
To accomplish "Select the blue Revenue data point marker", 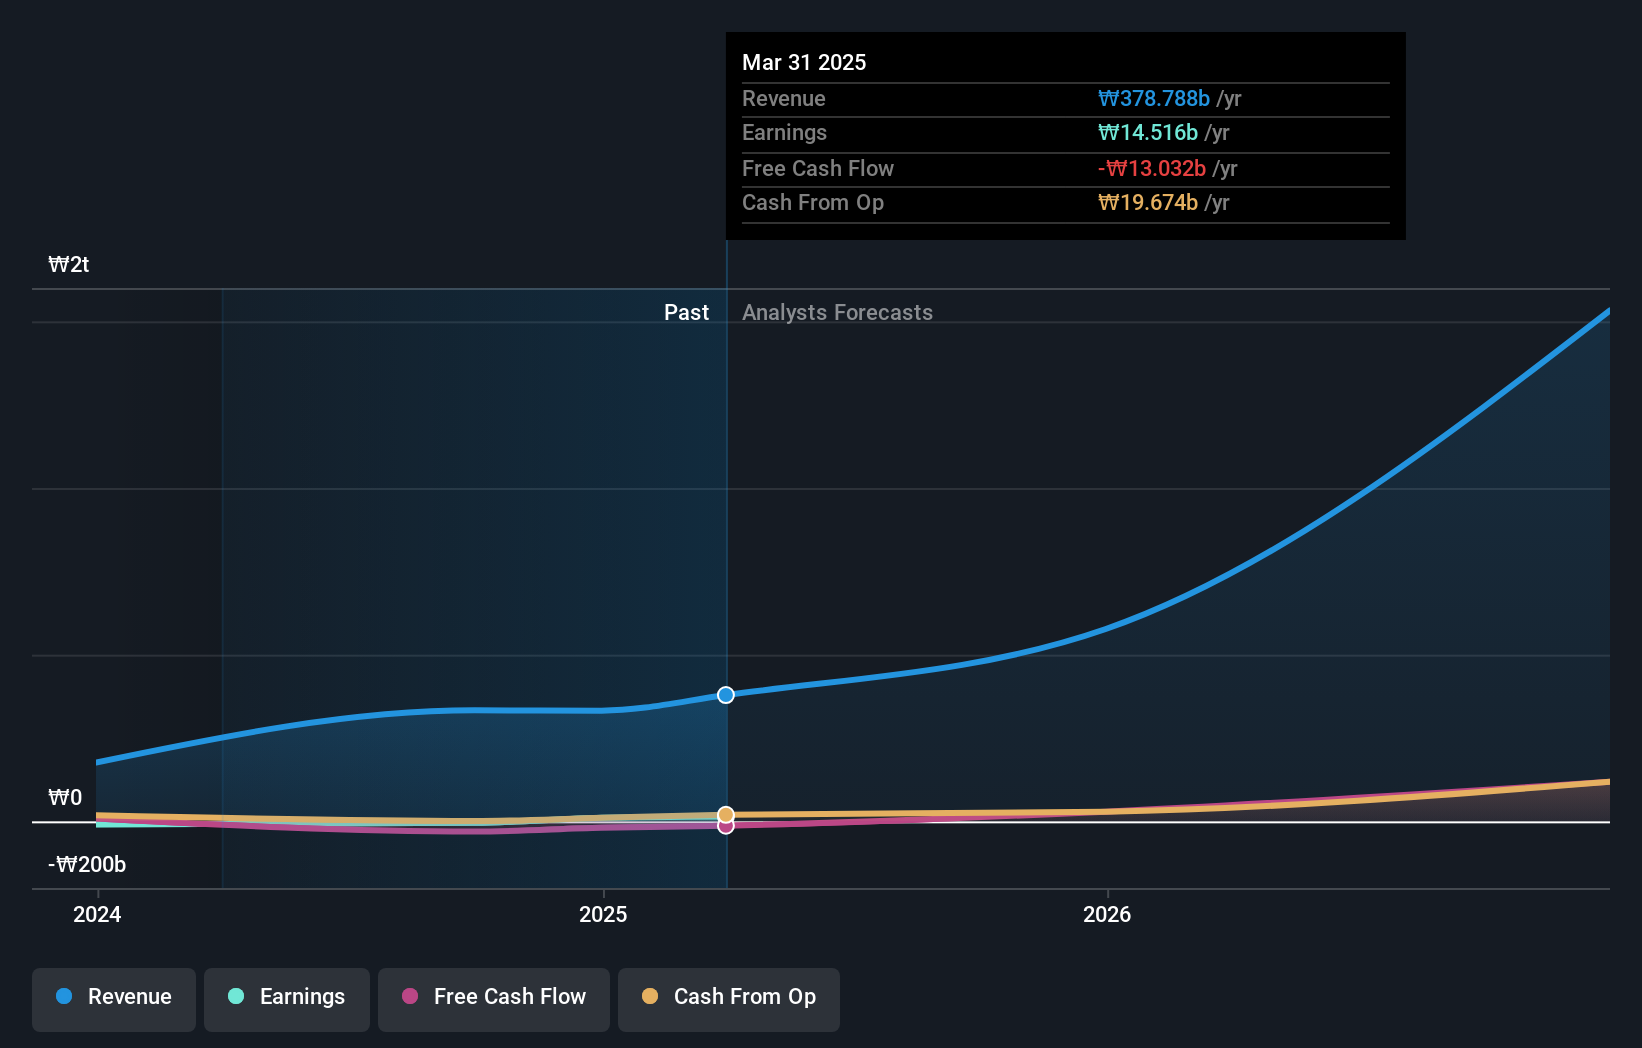I will [x=725, y=695].
